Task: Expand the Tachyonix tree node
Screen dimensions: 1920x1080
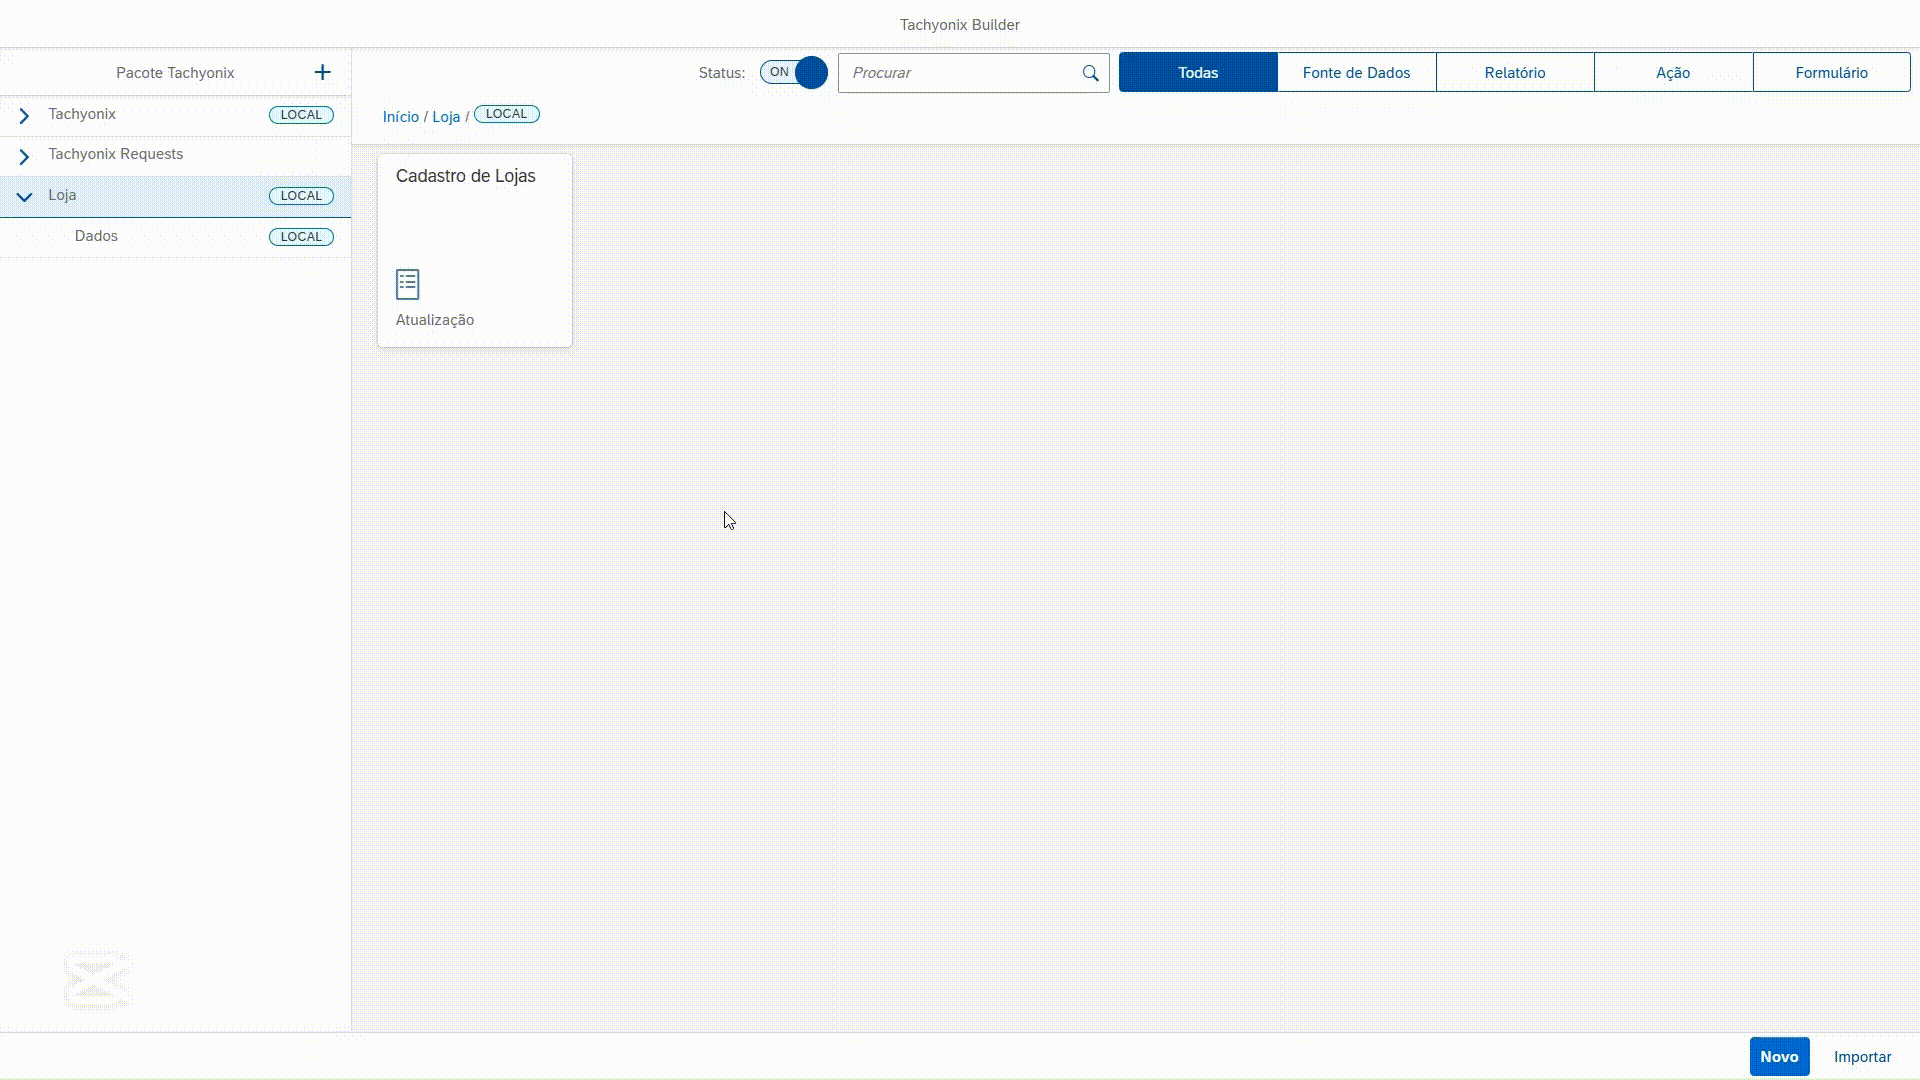Action: [x=24, y=116]
